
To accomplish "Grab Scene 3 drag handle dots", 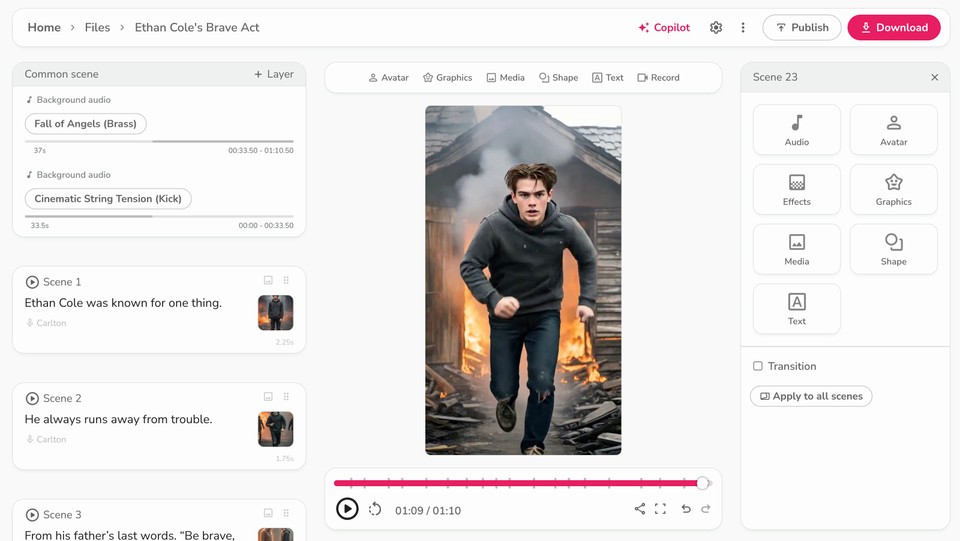I will point(286,513).
